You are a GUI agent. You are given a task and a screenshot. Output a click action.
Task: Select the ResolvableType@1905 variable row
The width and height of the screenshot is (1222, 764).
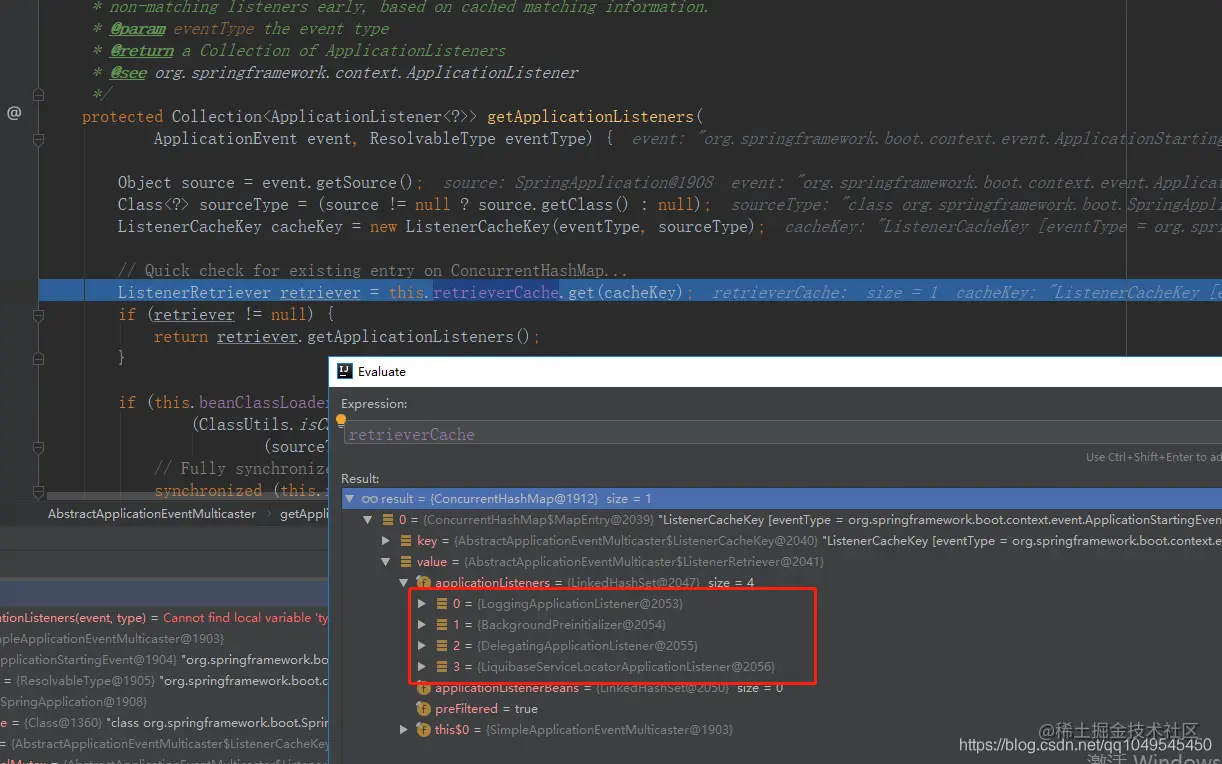pyautogui.click(x=164, y=681)
